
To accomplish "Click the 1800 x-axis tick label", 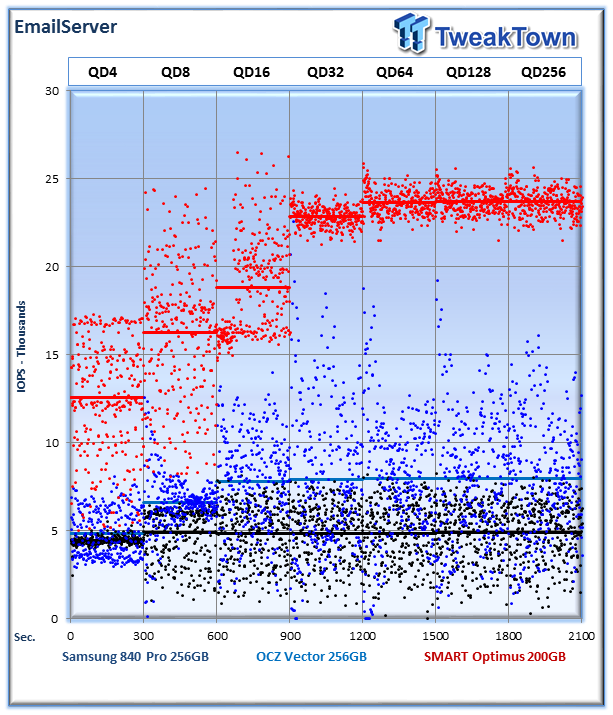I will tap(509, 636).
